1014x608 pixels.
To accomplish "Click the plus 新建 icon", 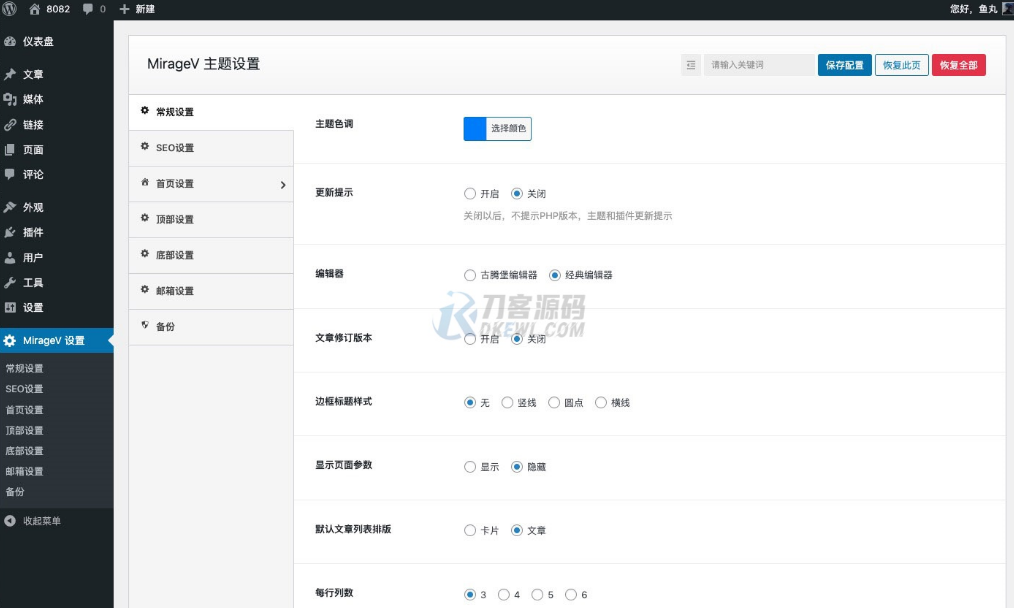I will (124, 9).
